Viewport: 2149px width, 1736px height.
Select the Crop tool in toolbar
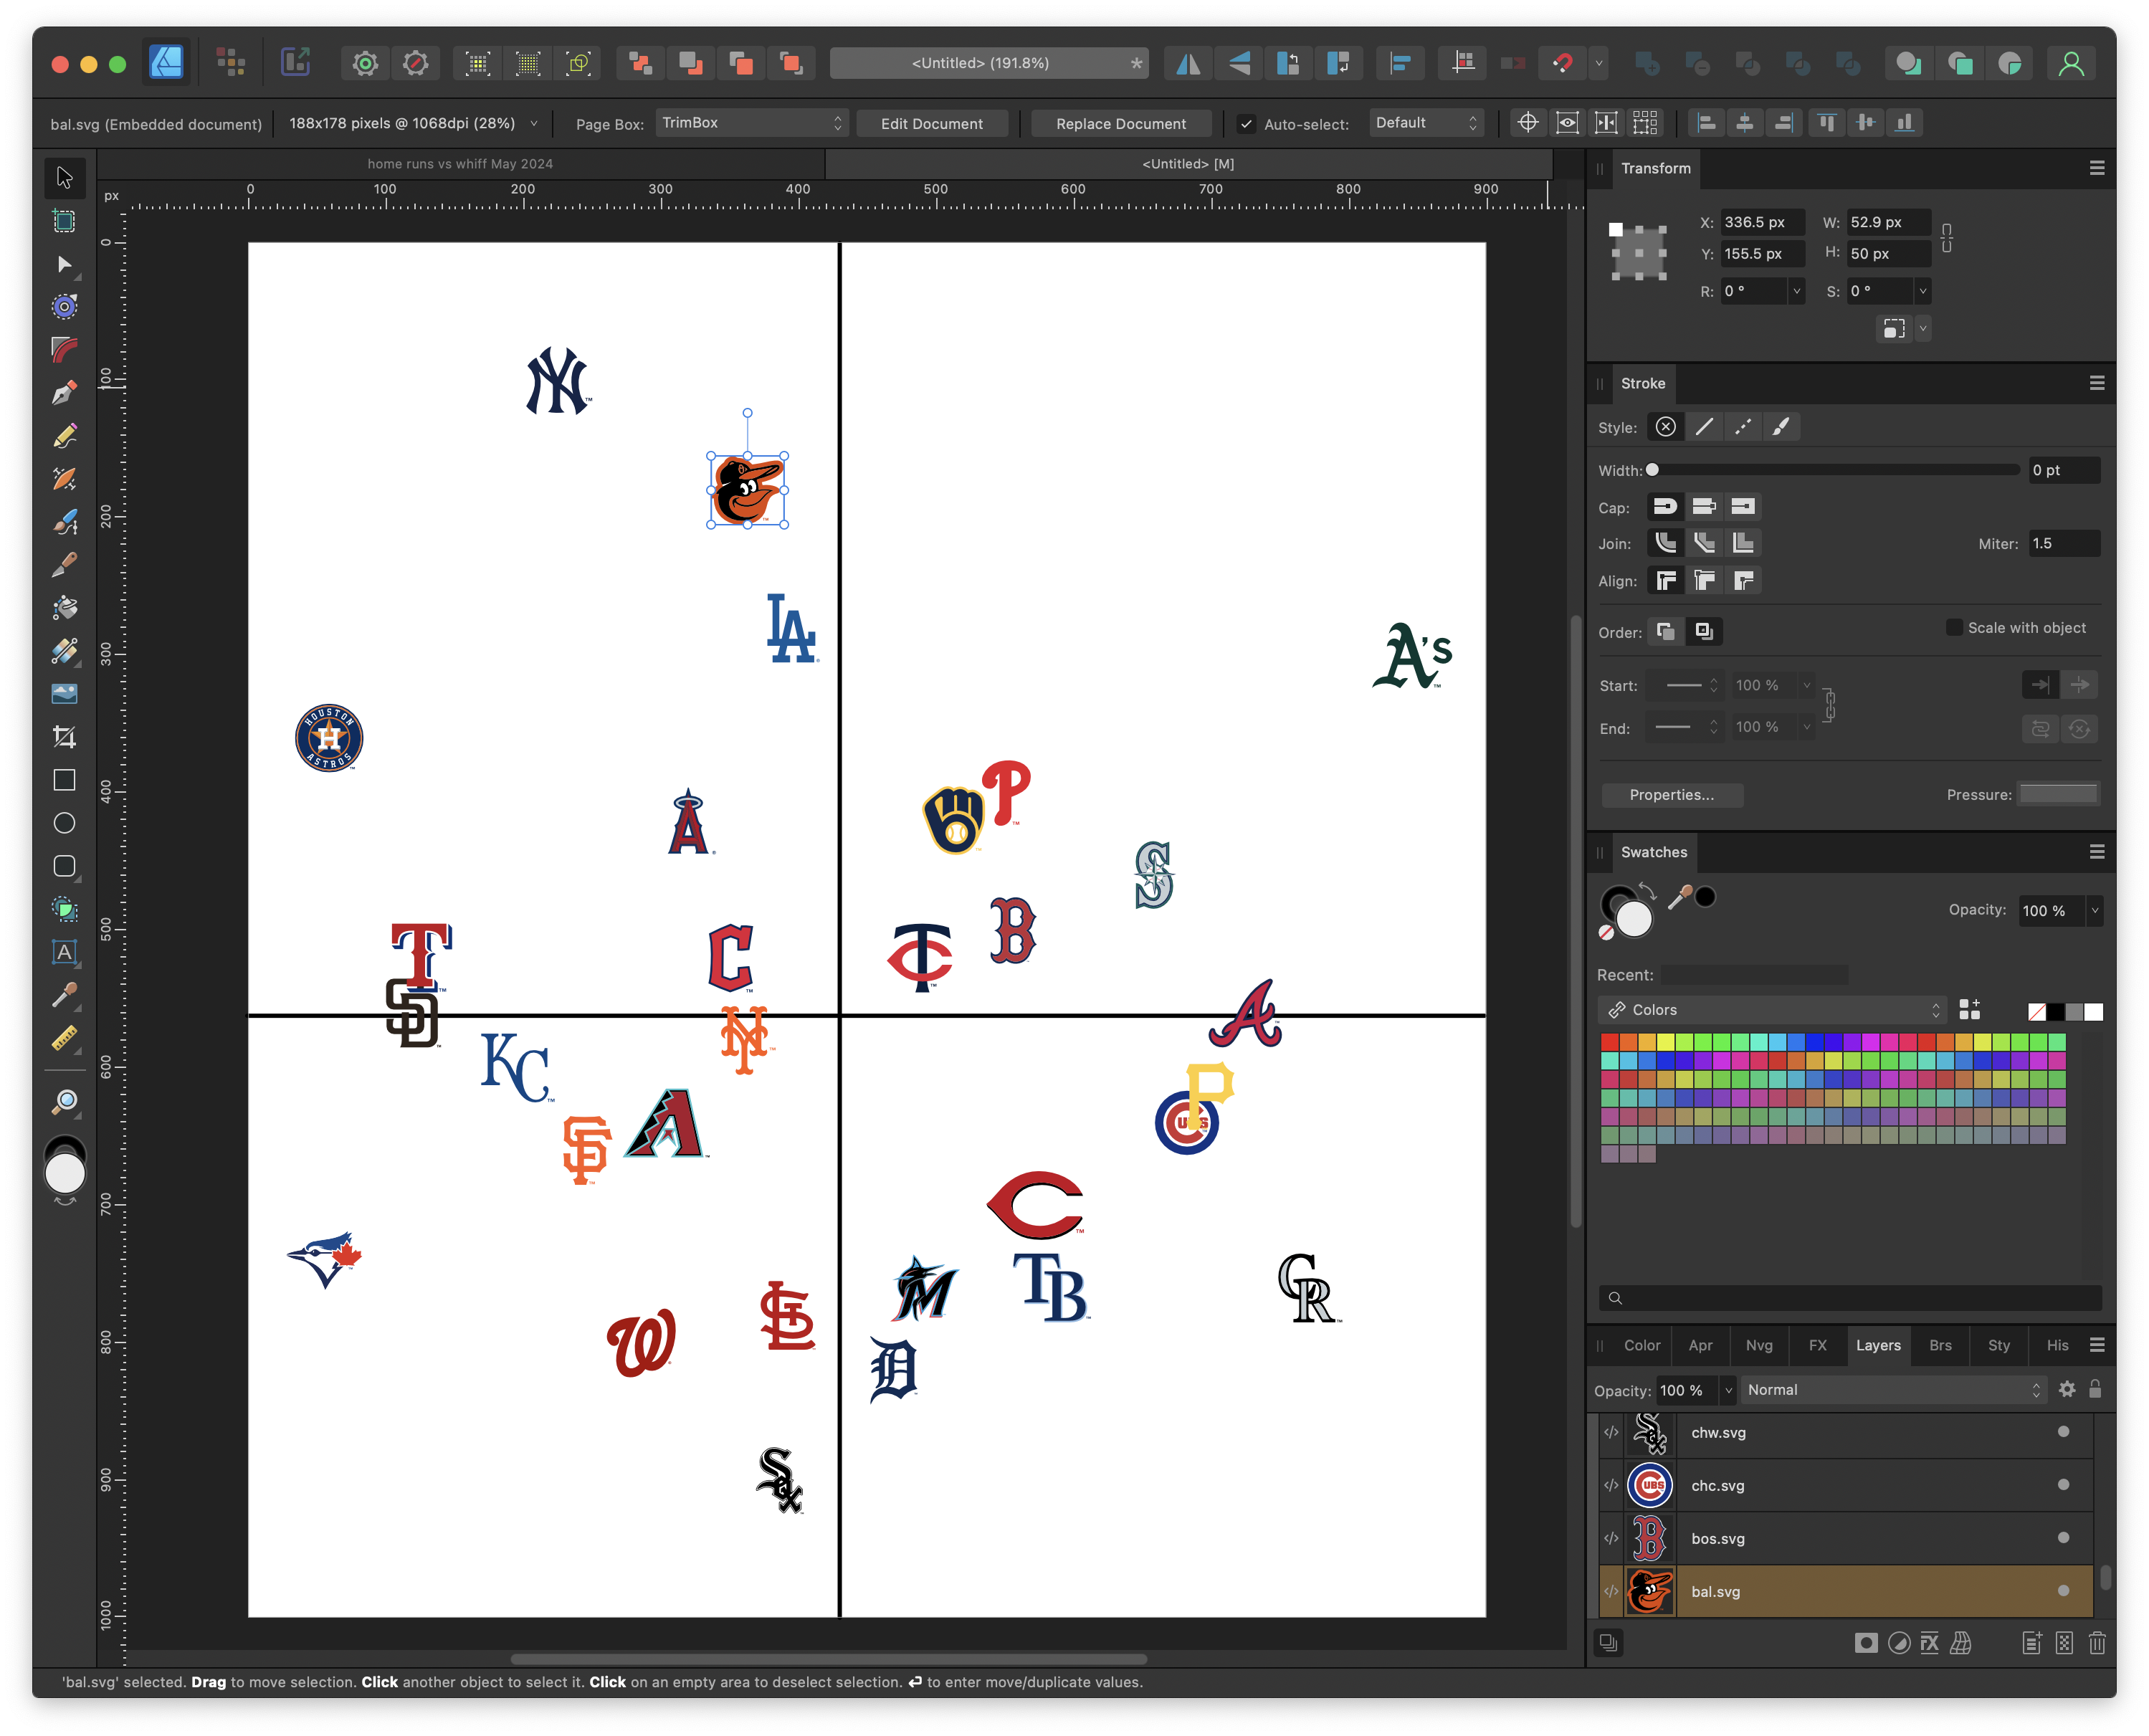[x=64, y=737]
